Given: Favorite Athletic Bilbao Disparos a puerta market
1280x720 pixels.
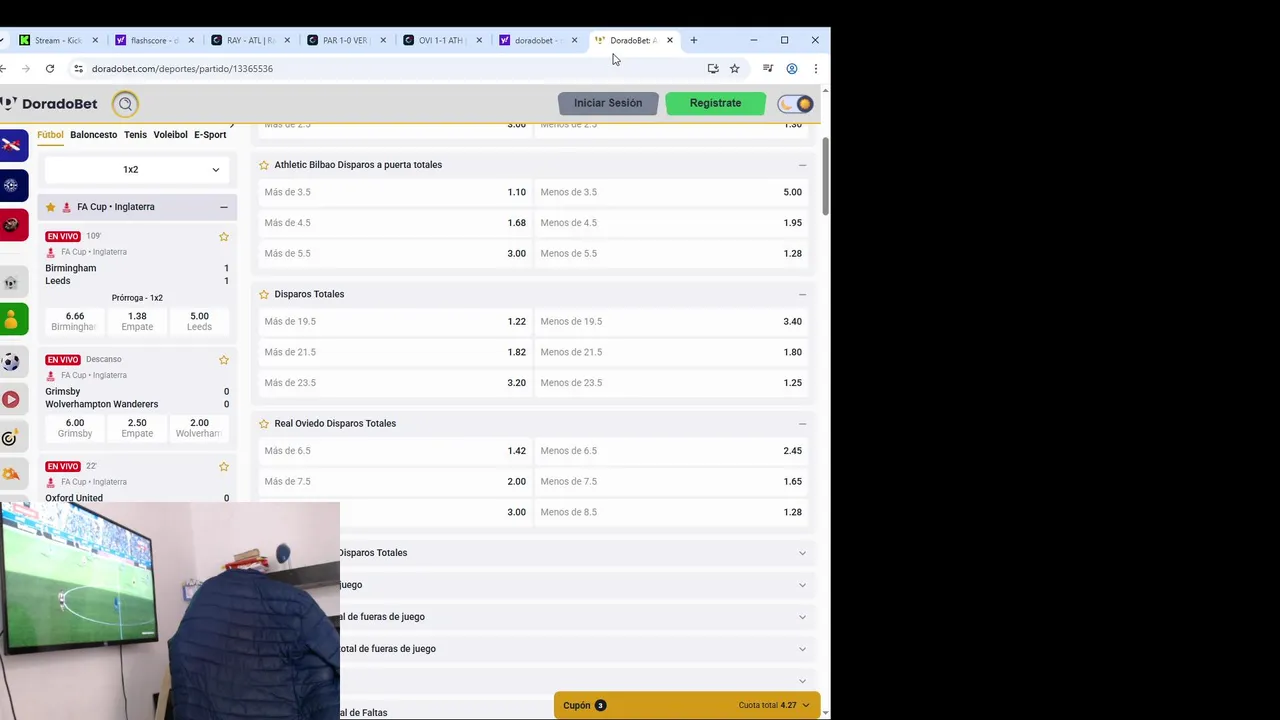Looking at the screenshot, I should pos(264,165).
